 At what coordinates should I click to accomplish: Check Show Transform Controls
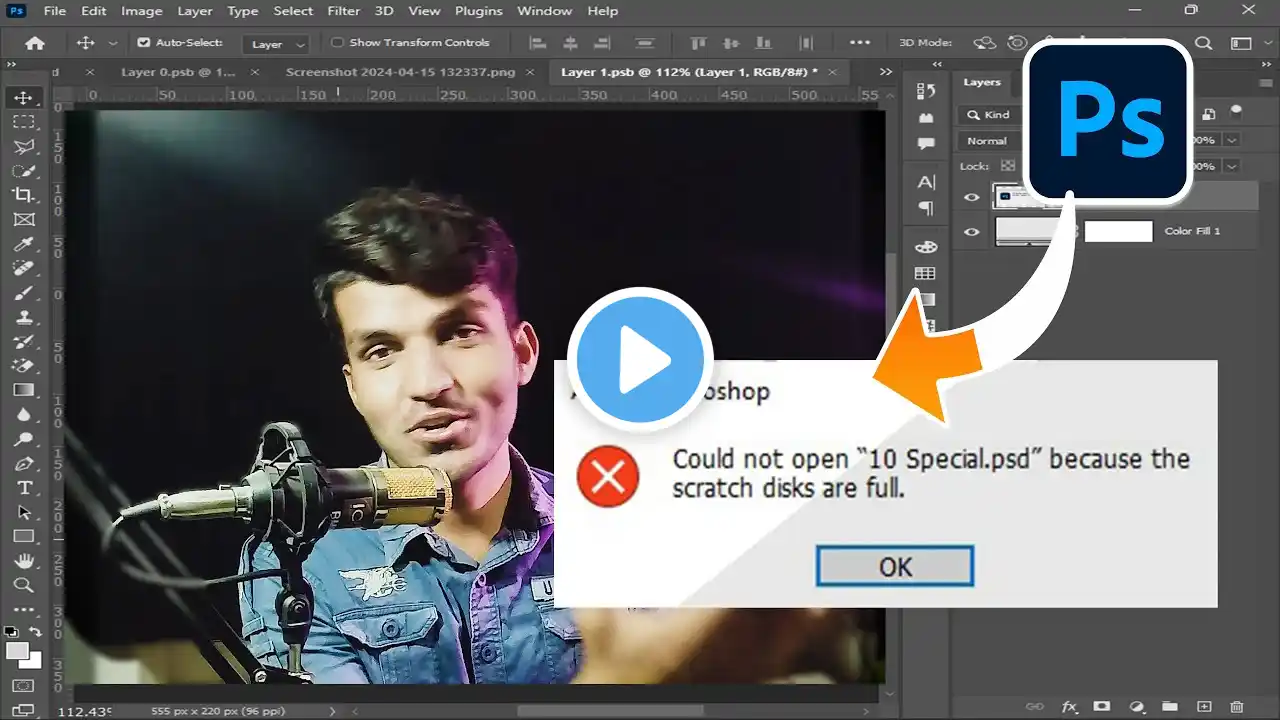338,43
